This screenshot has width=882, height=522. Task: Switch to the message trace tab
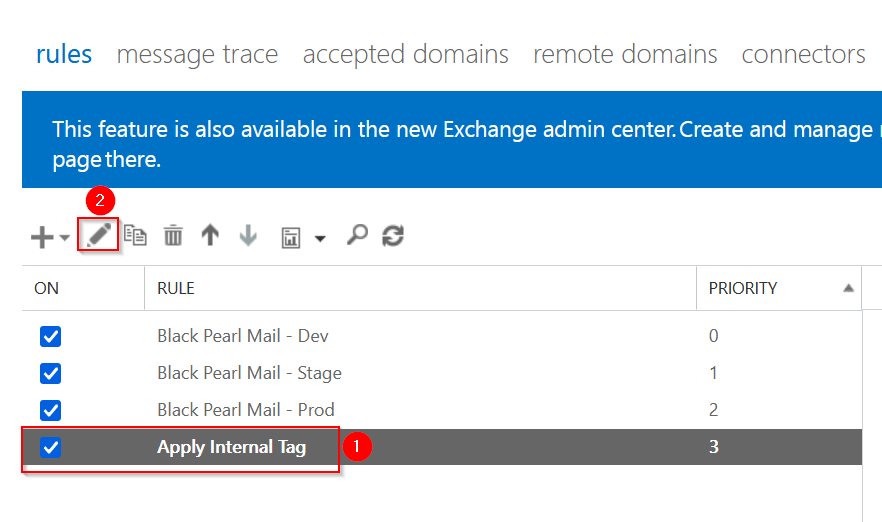pos(197,54)
